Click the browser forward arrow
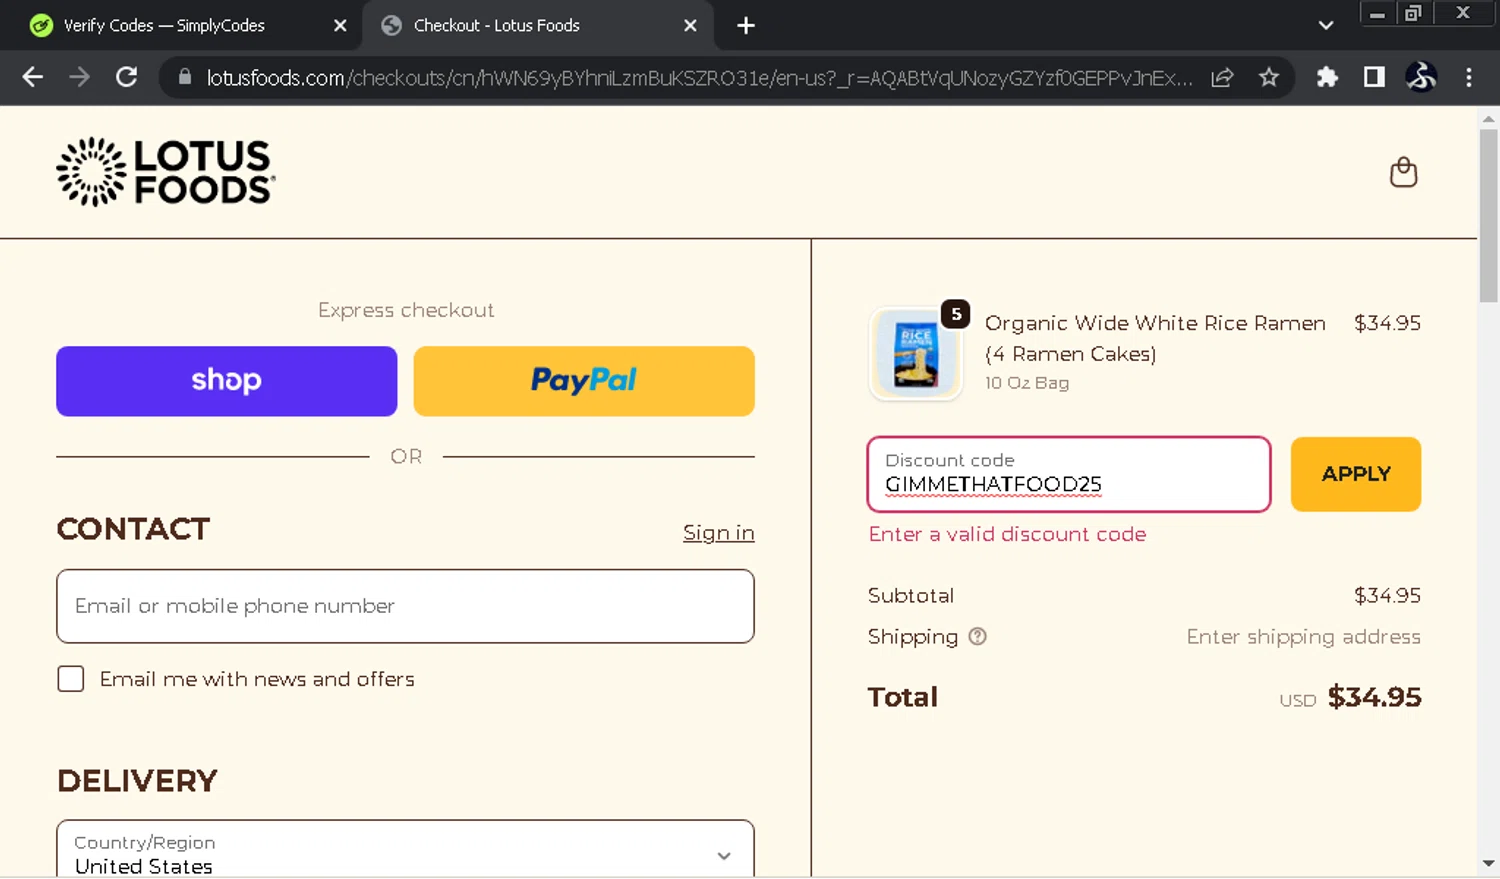The width and height of the screenshot is (1500, 879). pyautogui.click(x=79, y=77)
